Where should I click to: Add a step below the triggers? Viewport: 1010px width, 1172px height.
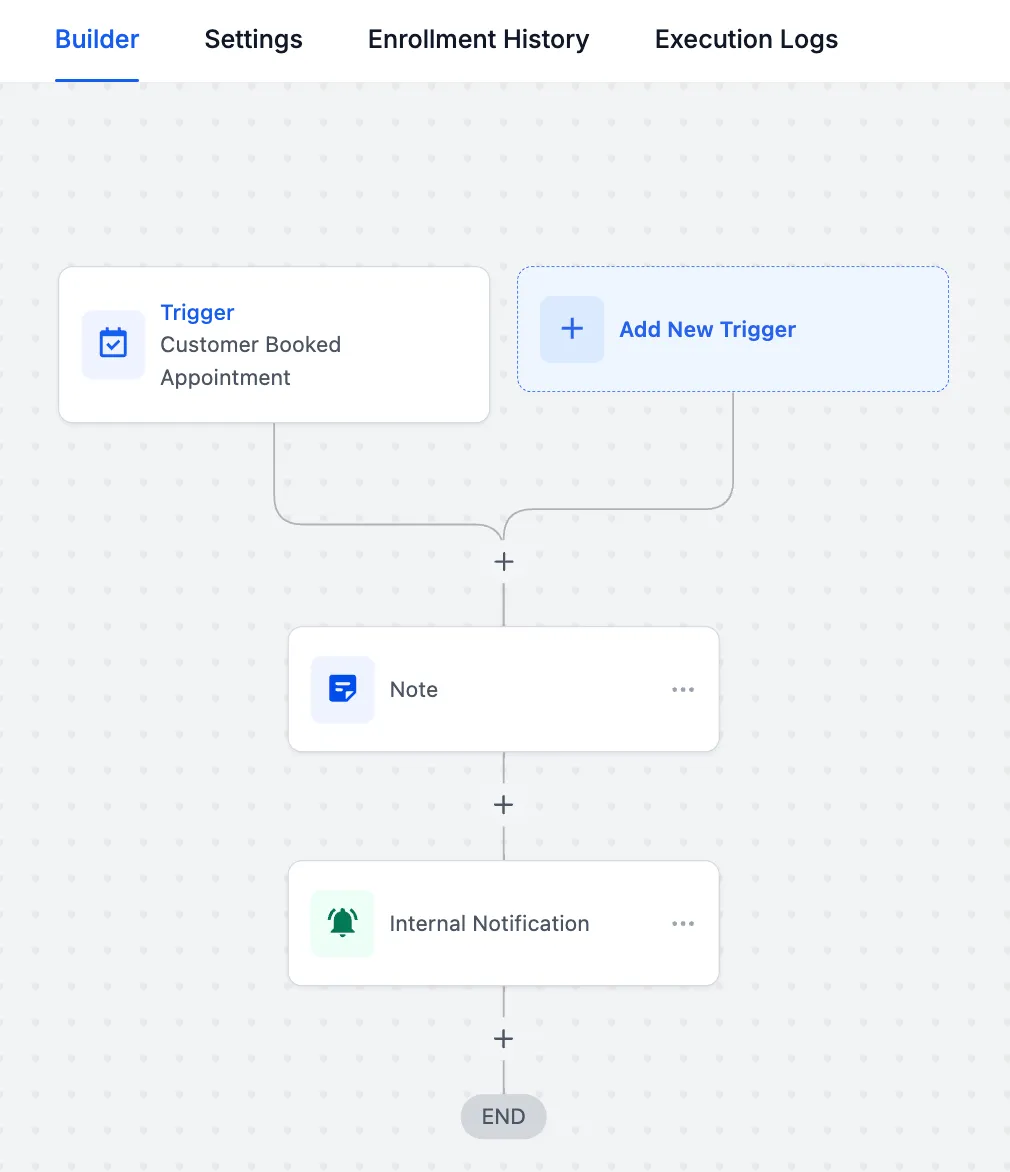pyautogui.click(x=504, y=562)
